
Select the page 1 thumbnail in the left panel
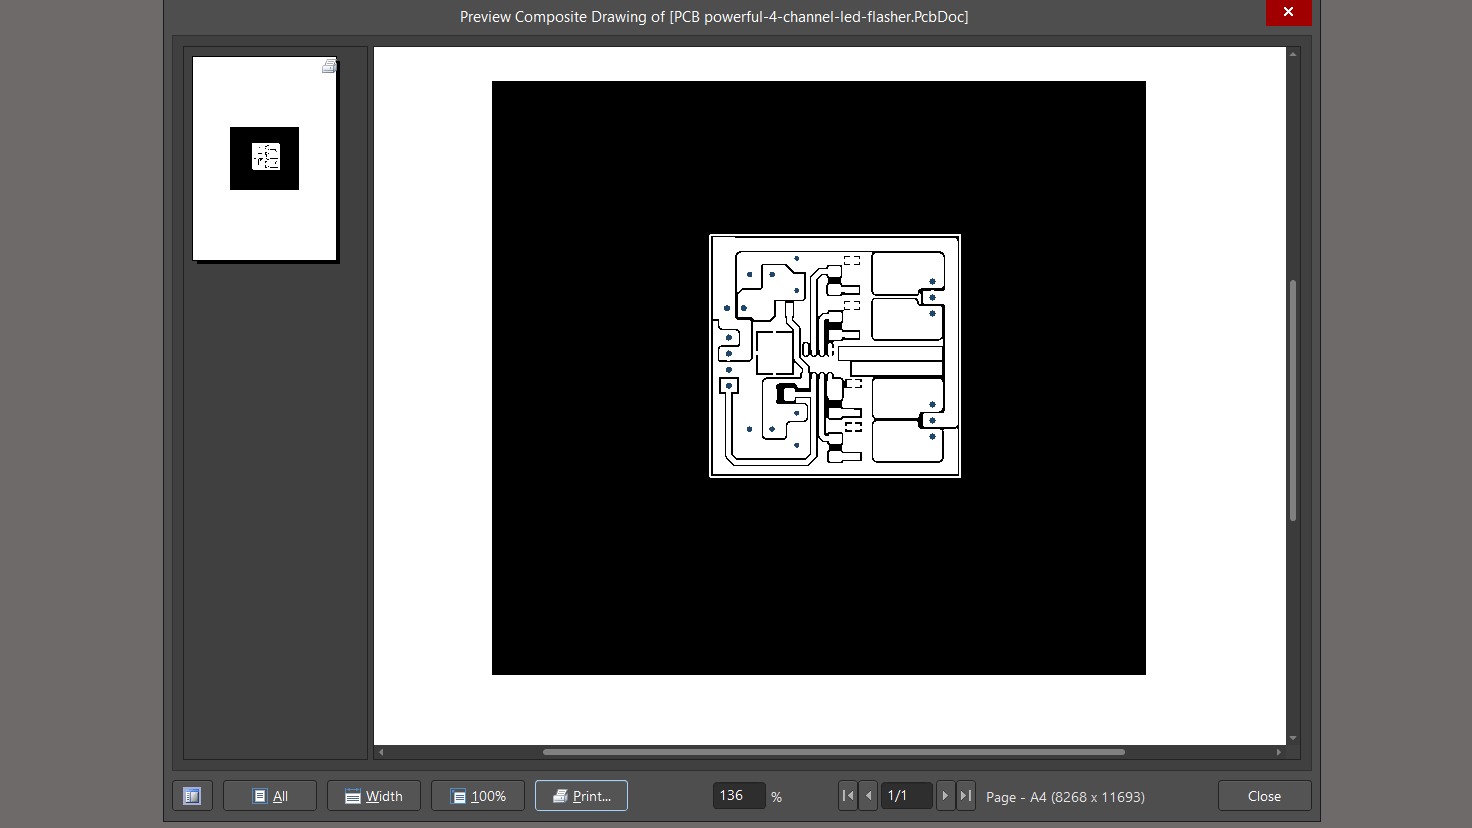point(264,159)
